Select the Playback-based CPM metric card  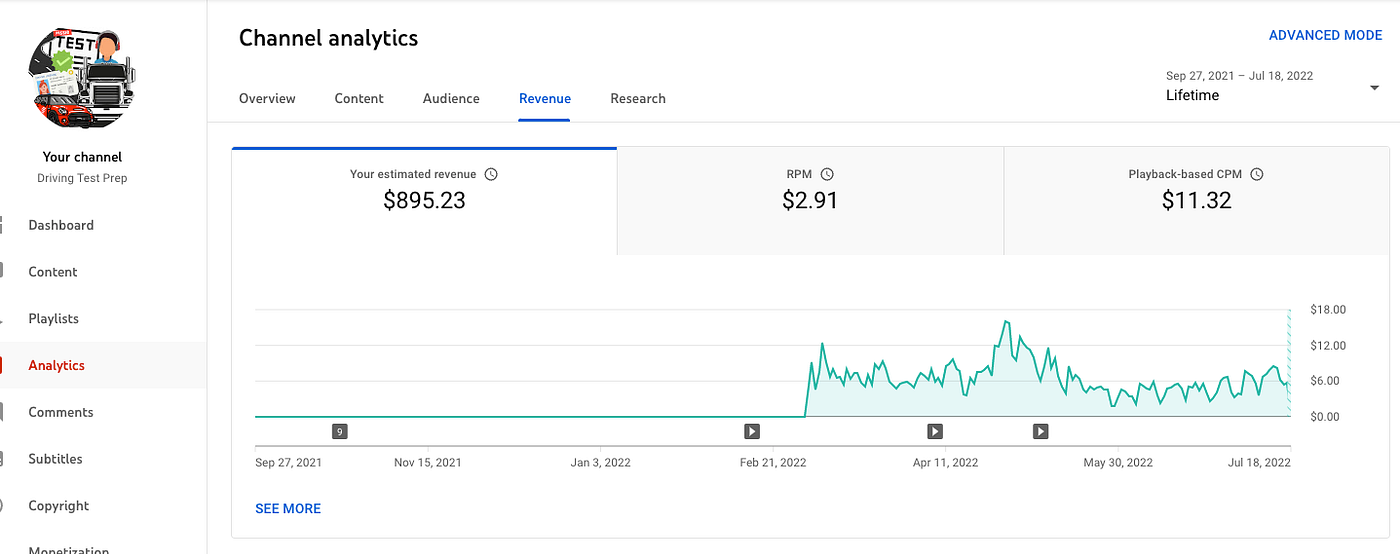point(1196,200)
